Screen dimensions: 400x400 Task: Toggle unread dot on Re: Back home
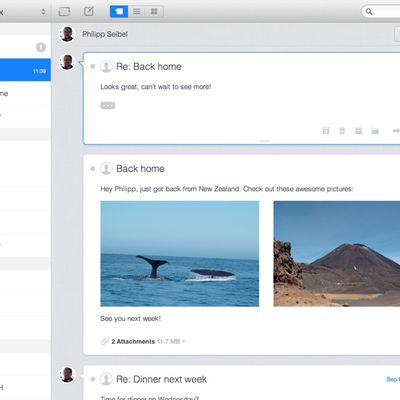(93, 66)
